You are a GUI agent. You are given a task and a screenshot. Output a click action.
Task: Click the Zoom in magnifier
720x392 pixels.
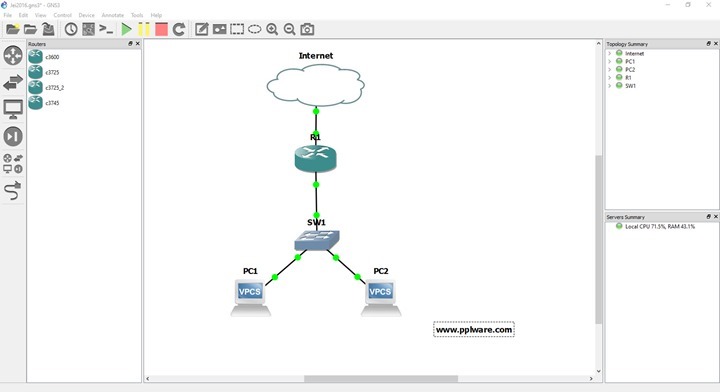272,29
